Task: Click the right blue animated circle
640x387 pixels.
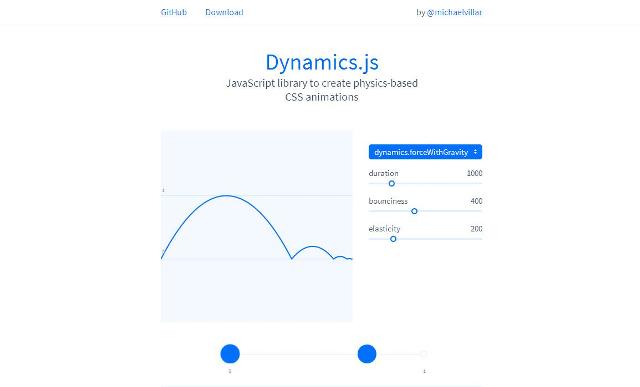Action: [x=367, y=354]
